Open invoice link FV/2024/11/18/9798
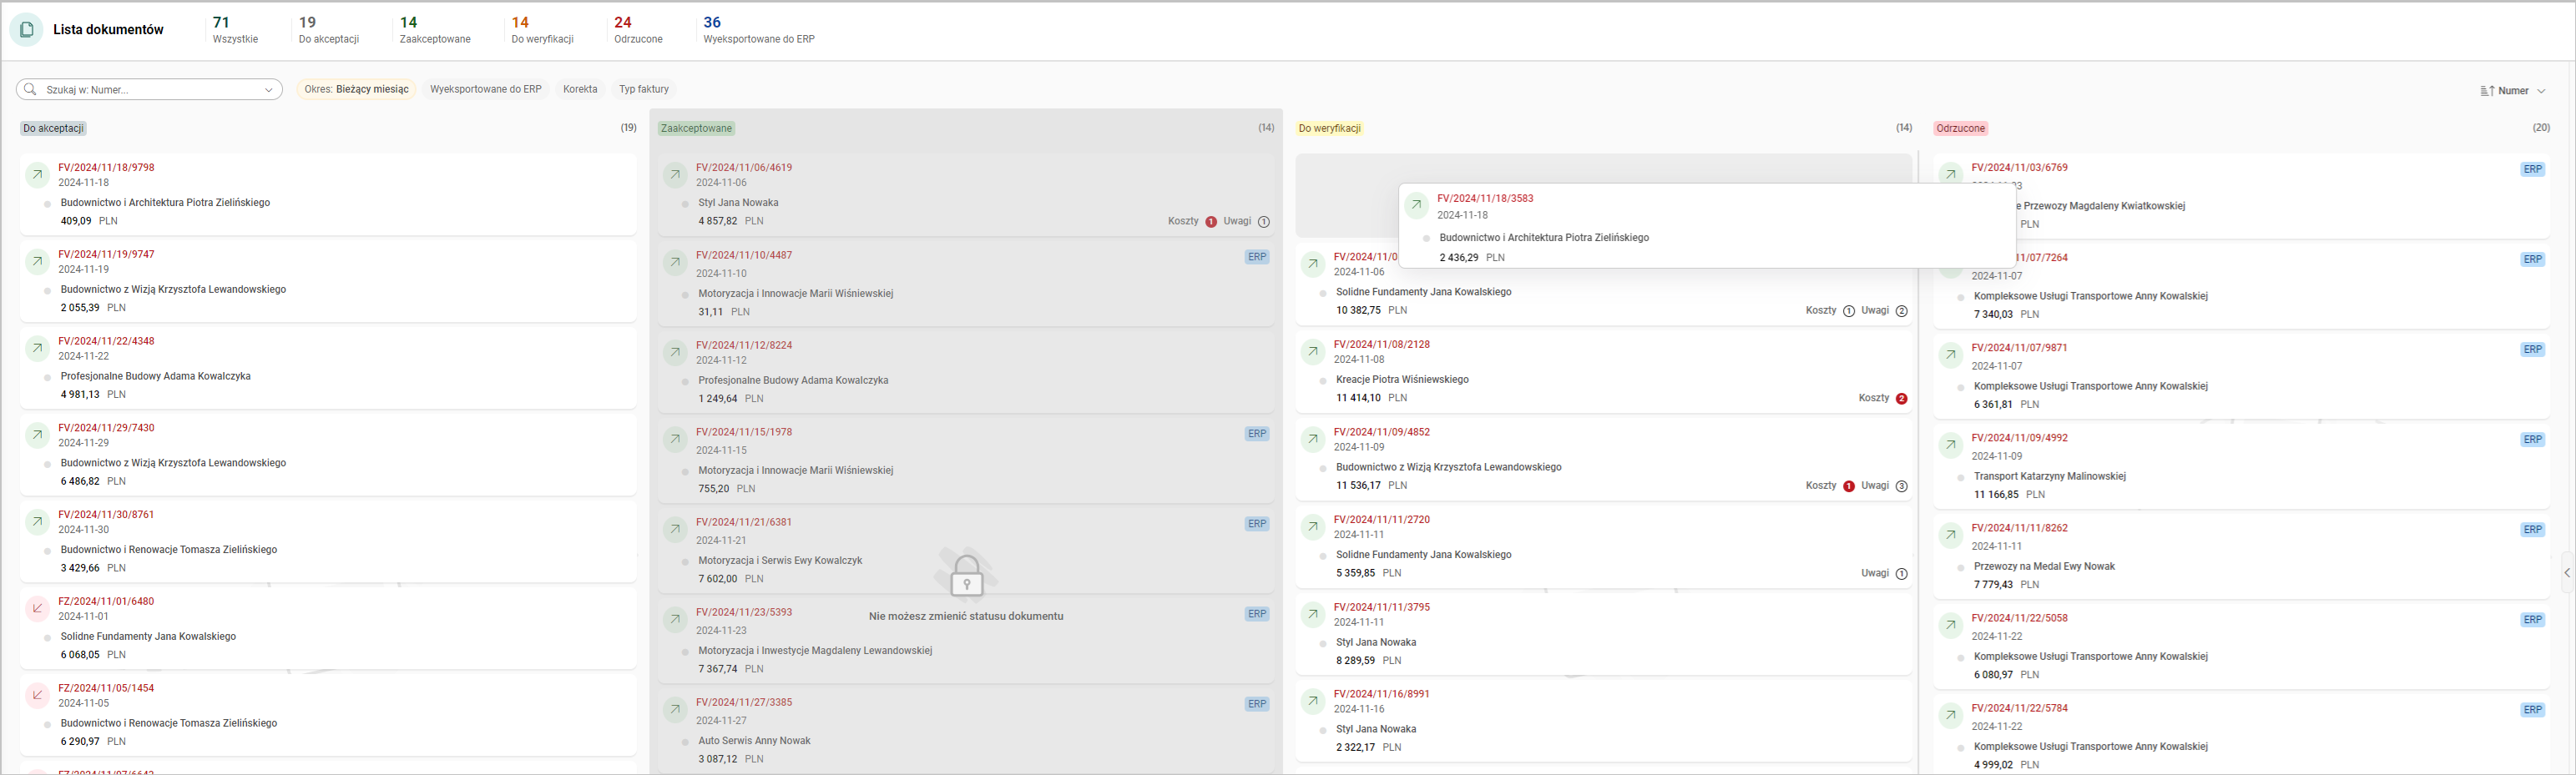This screenshot has width=2576, height=775. (106, 168)
